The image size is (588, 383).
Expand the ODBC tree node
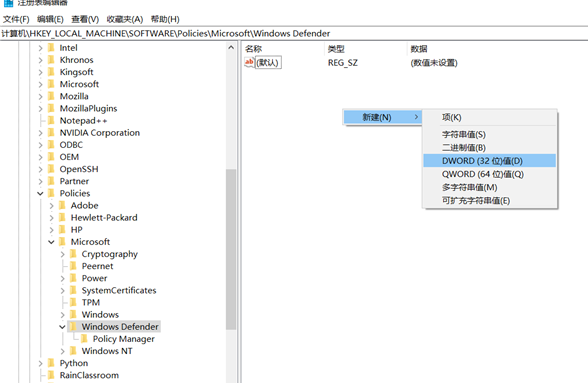click(x=40, y=145)
